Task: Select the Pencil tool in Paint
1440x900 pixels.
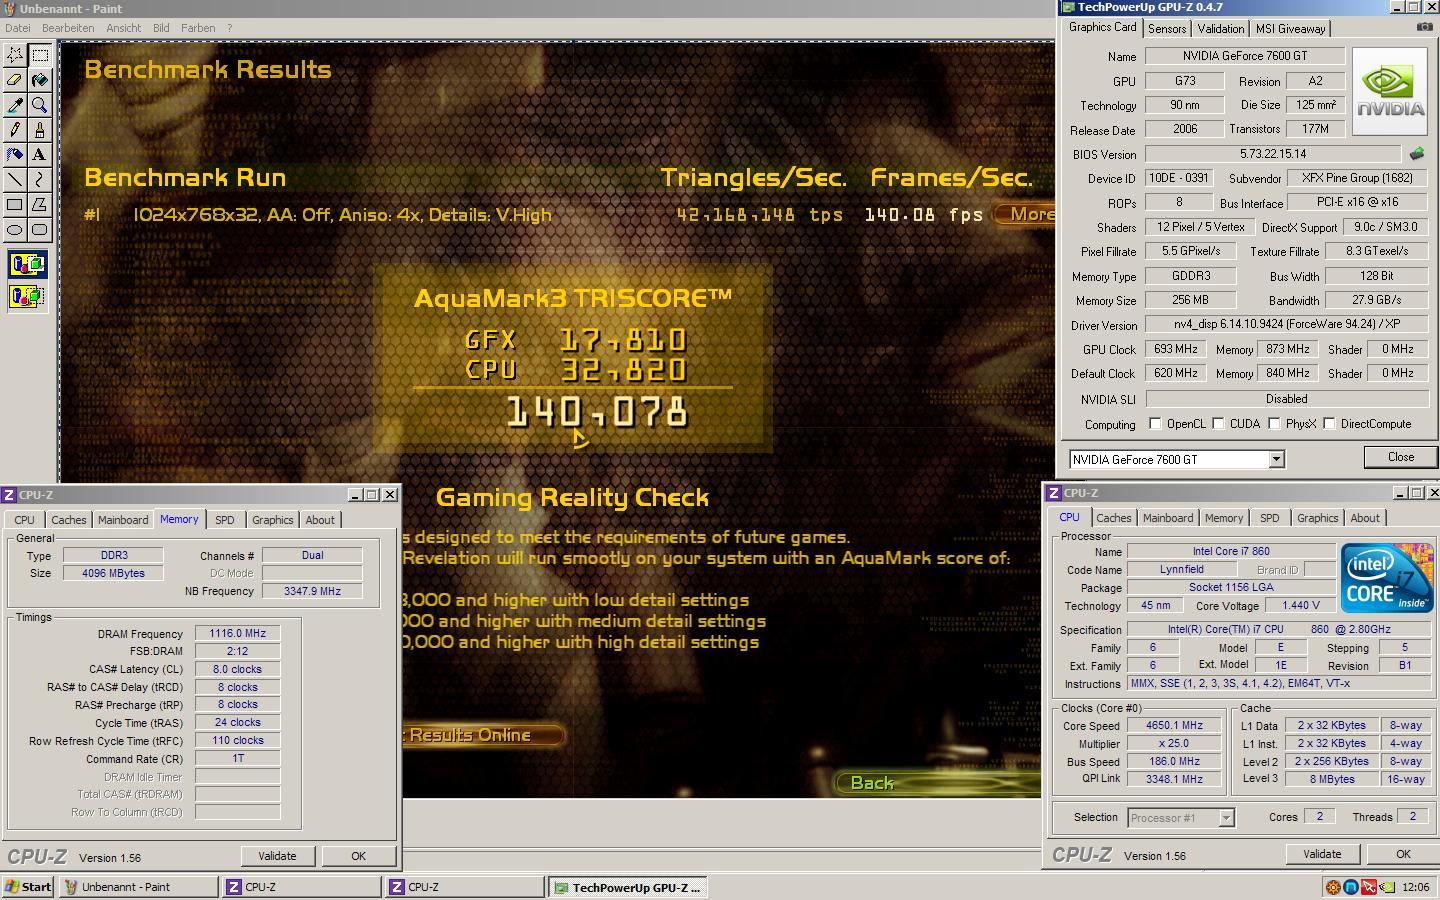Action: 15,130
